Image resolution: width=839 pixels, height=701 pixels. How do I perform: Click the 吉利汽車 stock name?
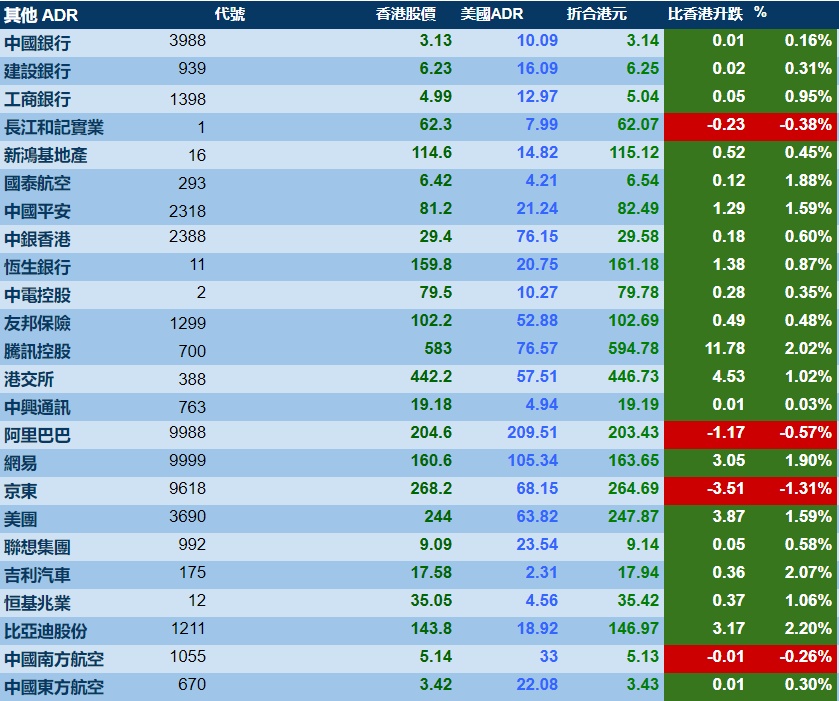37,575
